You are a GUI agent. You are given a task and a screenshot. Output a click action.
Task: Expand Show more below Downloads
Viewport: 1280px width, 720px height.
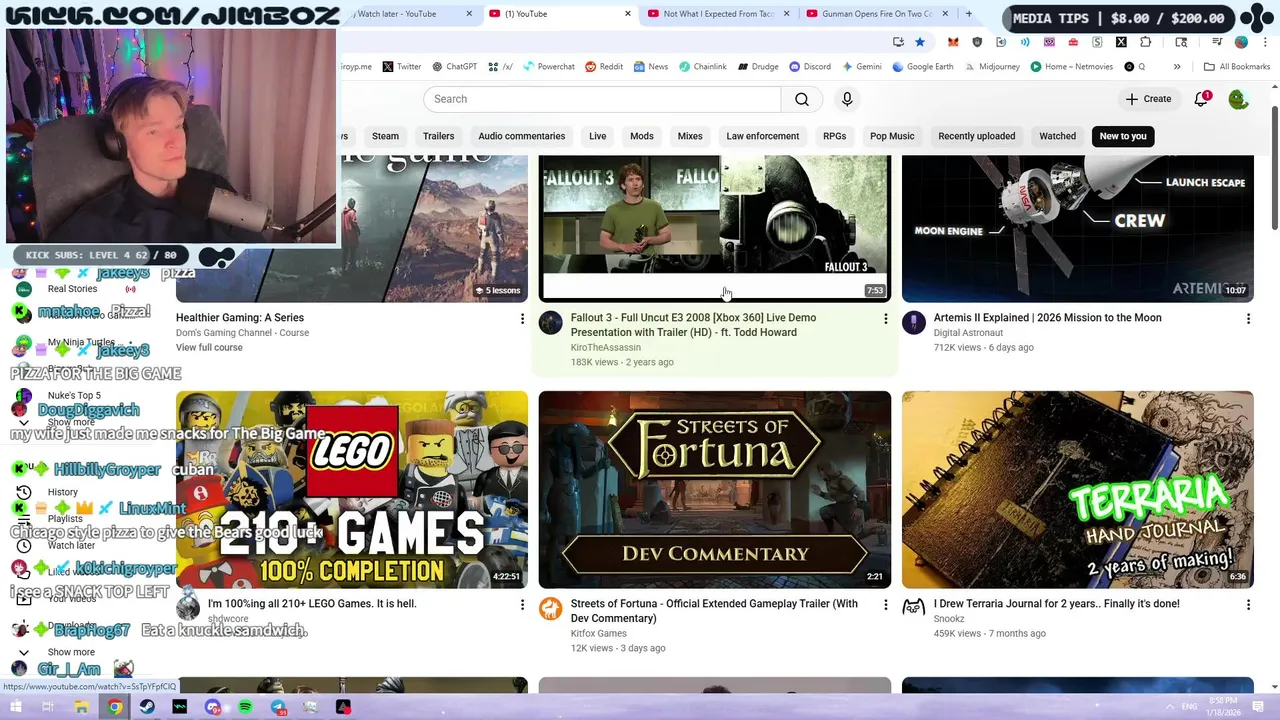[71, 652]
